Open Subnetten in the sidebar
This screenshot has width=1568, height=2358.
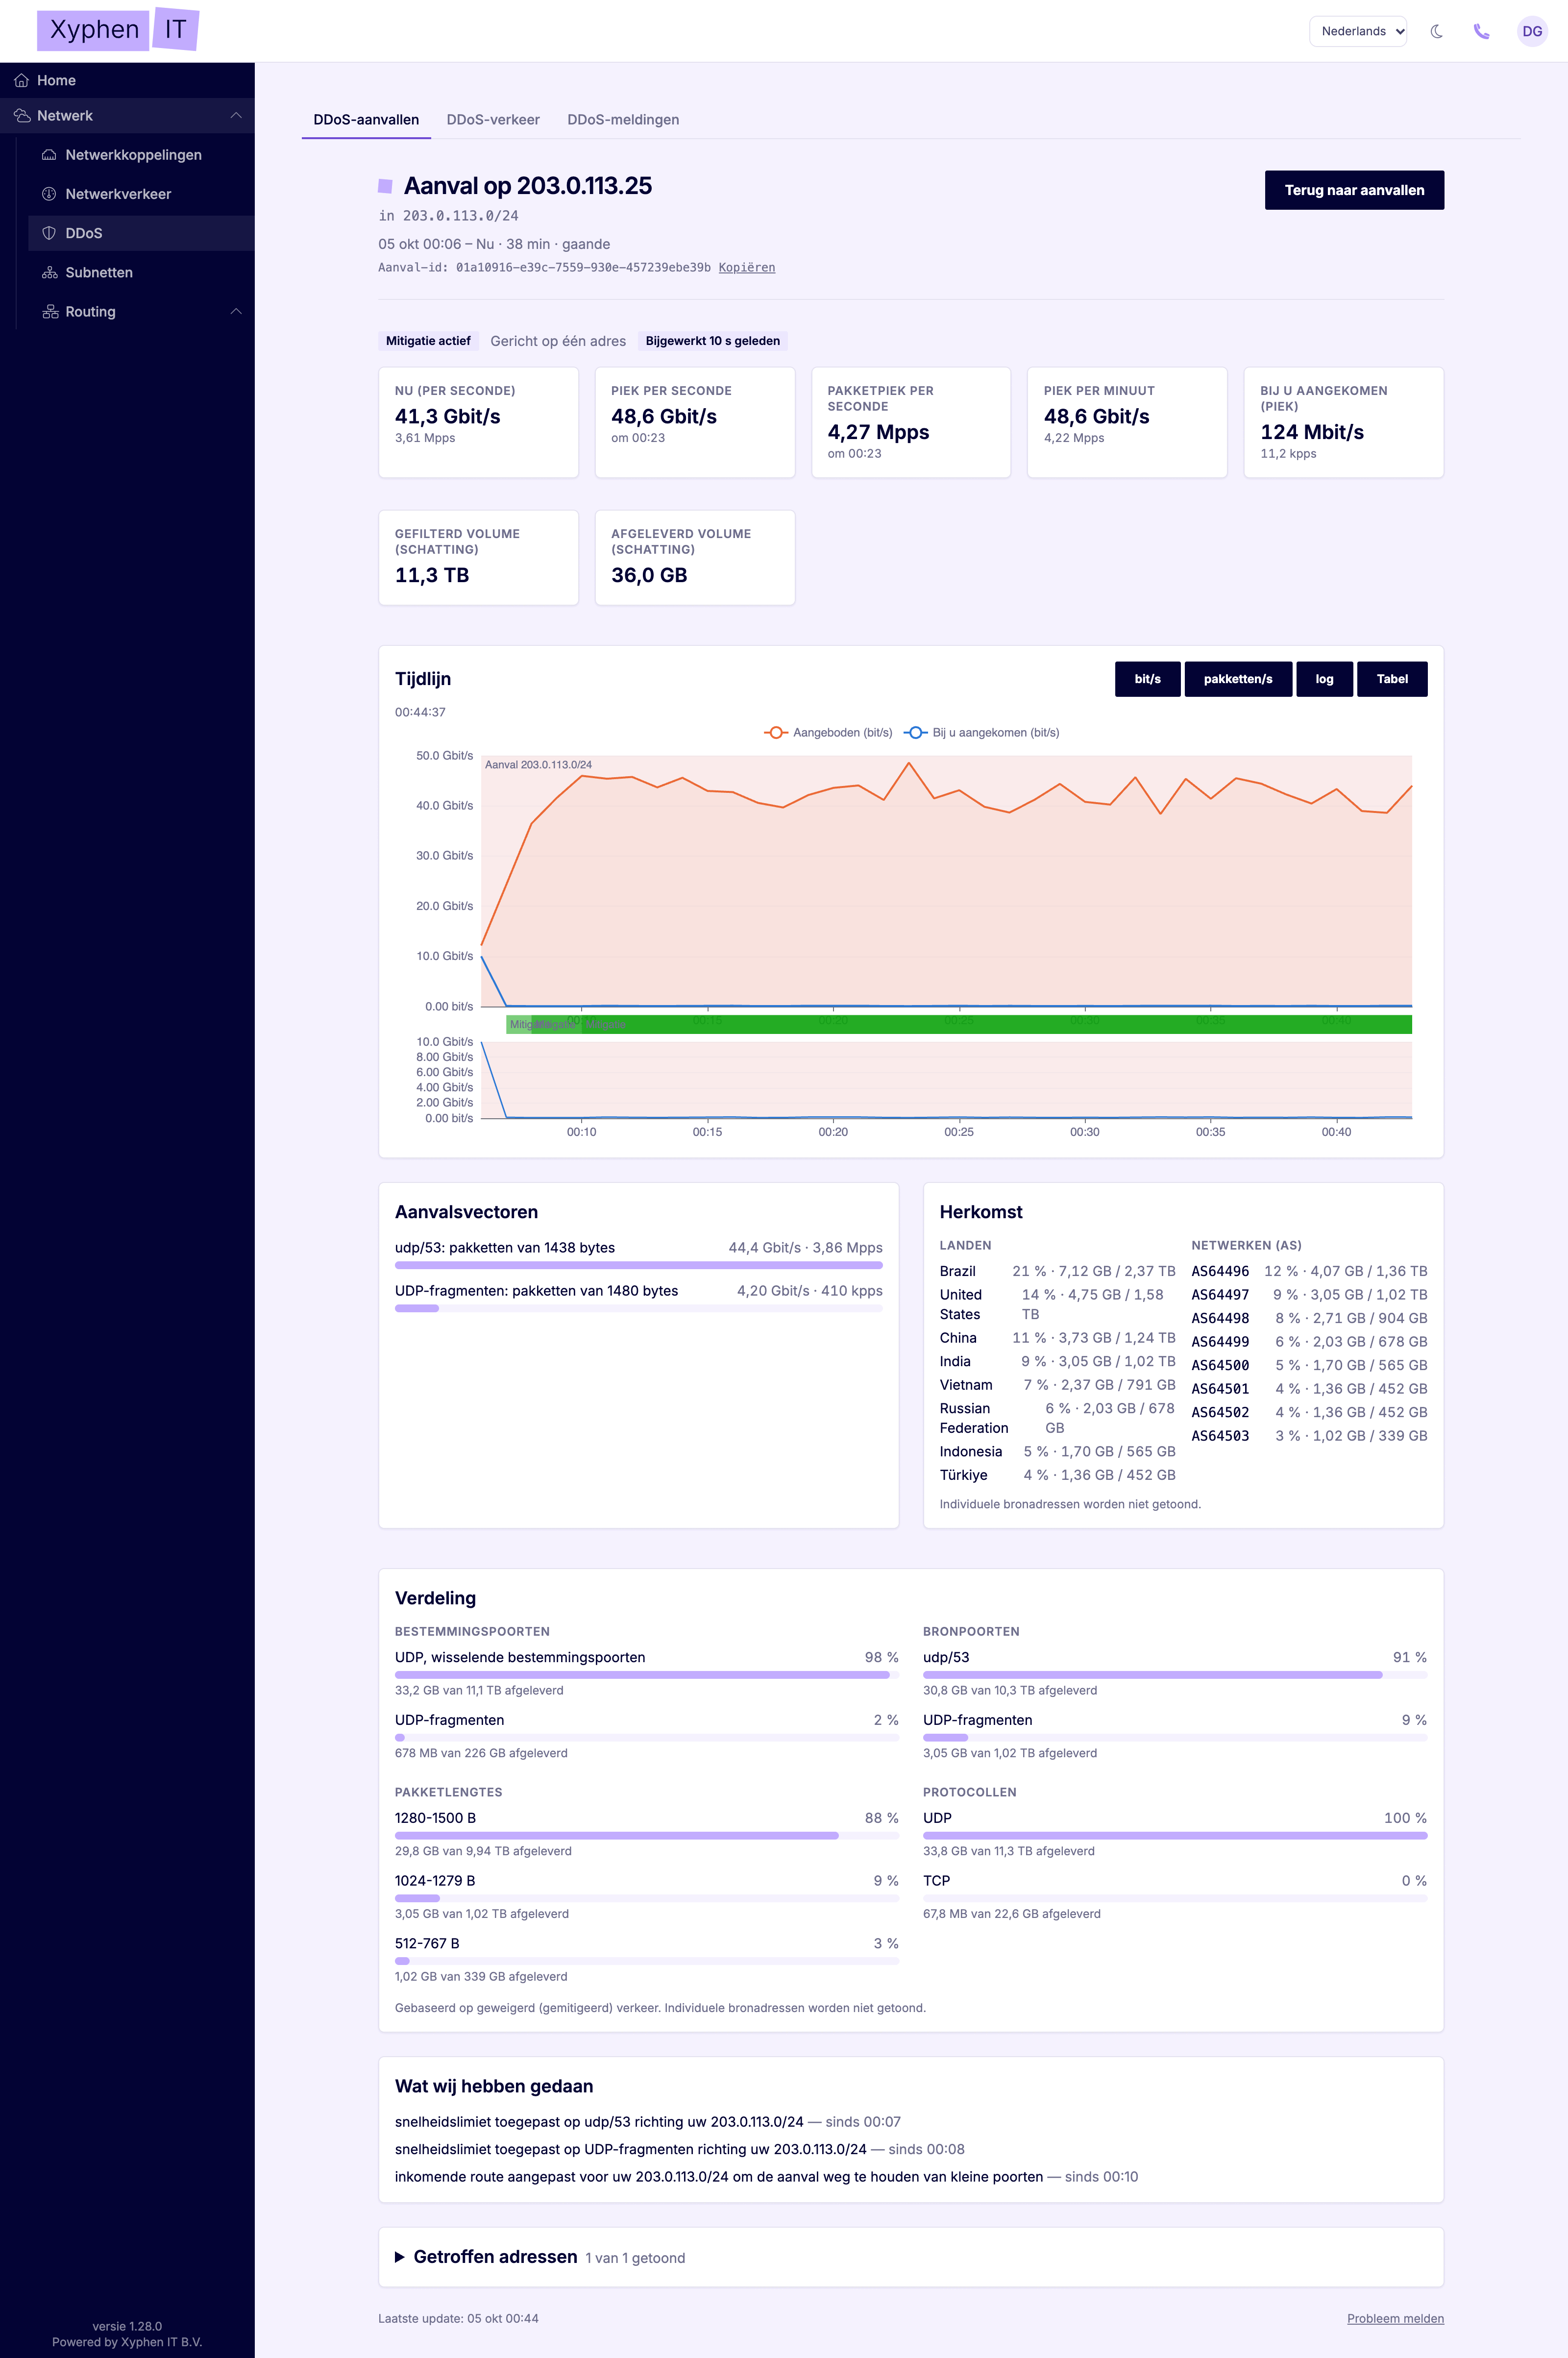141,272
